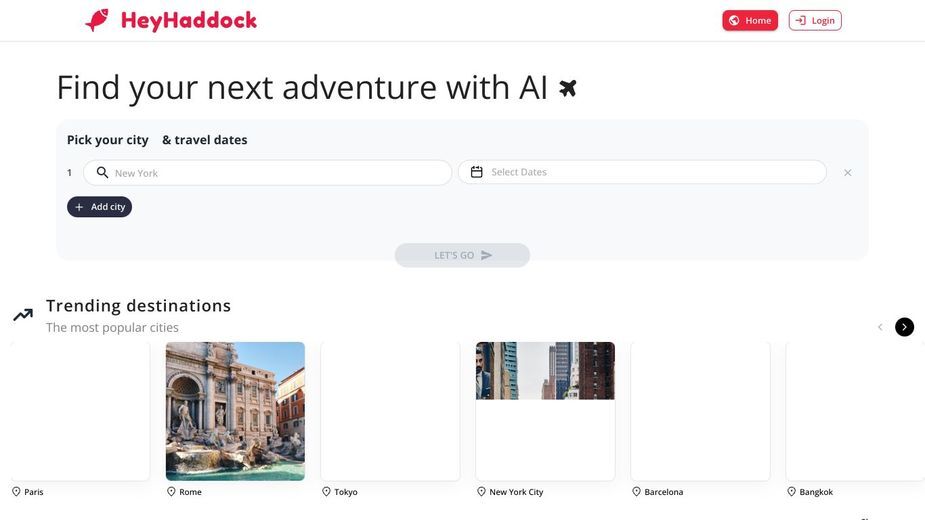
Task: Select the Tokyo destination card
Action: coord(390,411)
